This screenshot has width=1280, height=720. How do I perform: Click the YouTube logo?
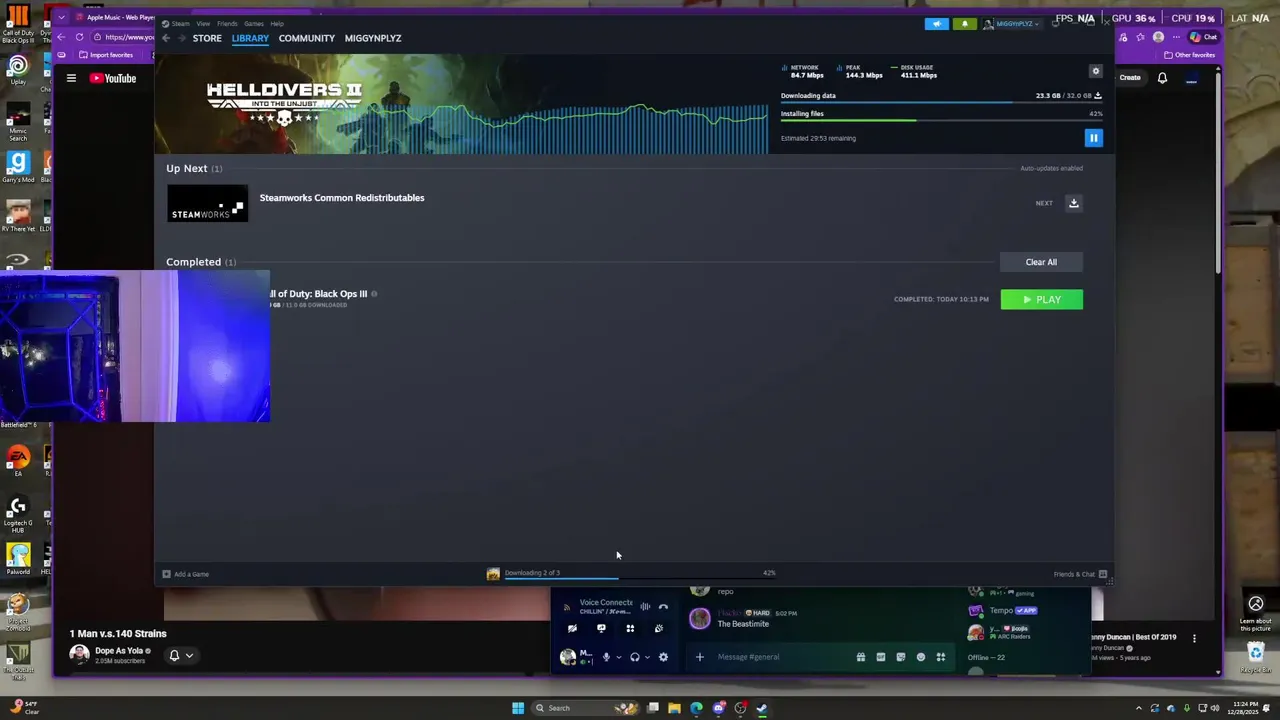pos(113,78)
